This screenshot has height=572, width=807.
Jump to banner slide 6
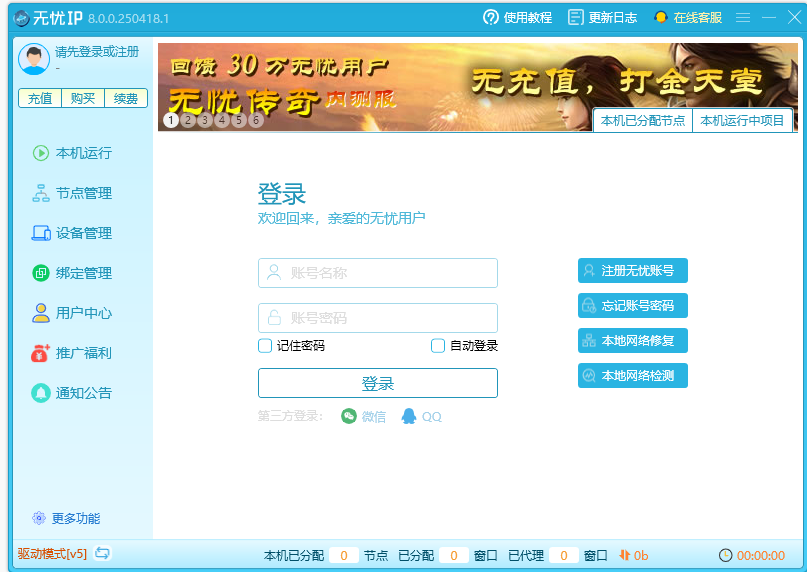click(x=256, y=120)
